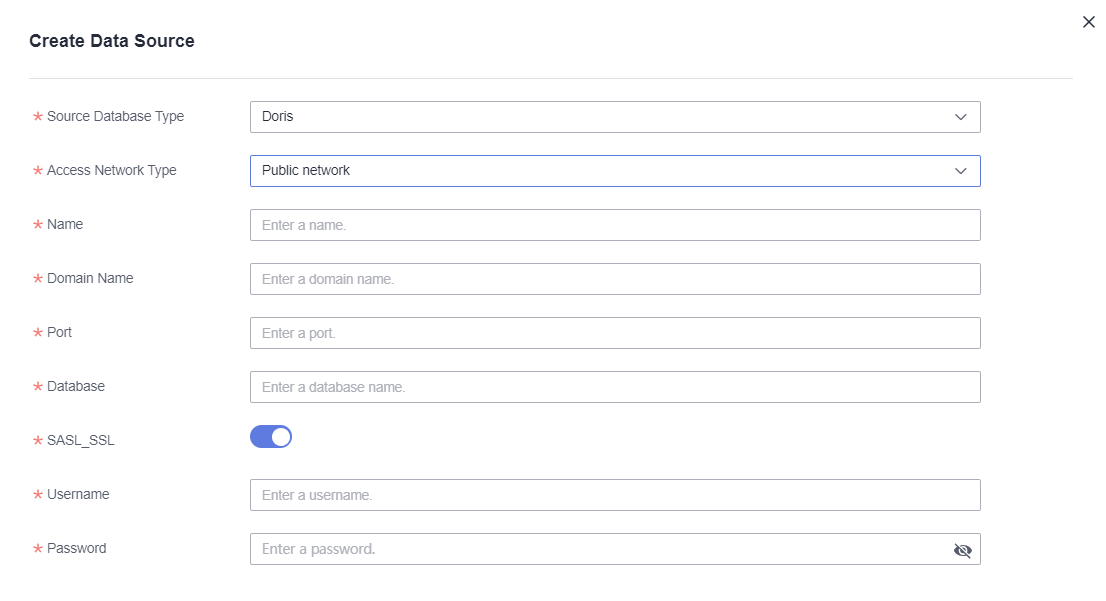
Task: Open the Source Database Type dropdown showing Doris
Action: coord(600,117)
